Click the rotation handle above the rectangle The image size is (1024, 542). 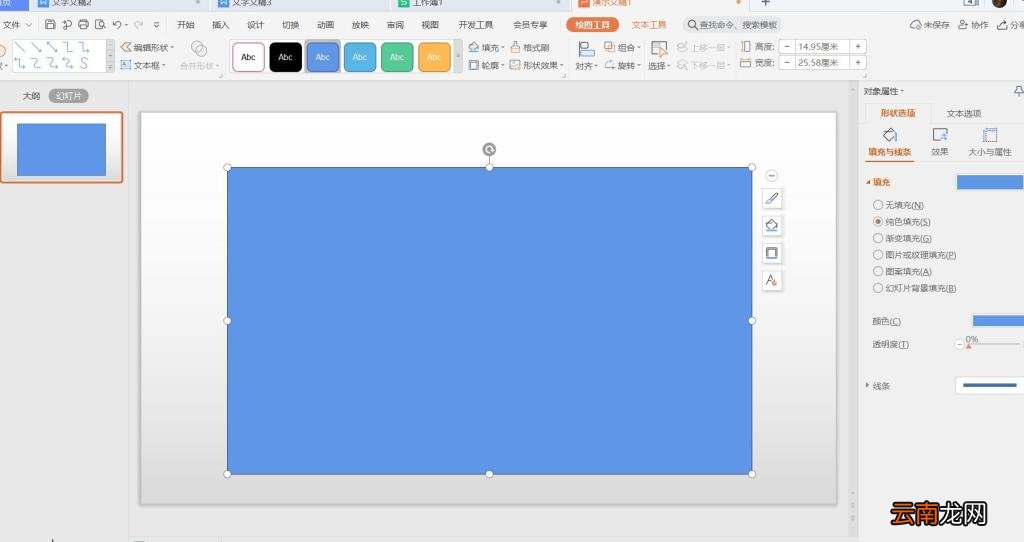(x=489, y=150)
